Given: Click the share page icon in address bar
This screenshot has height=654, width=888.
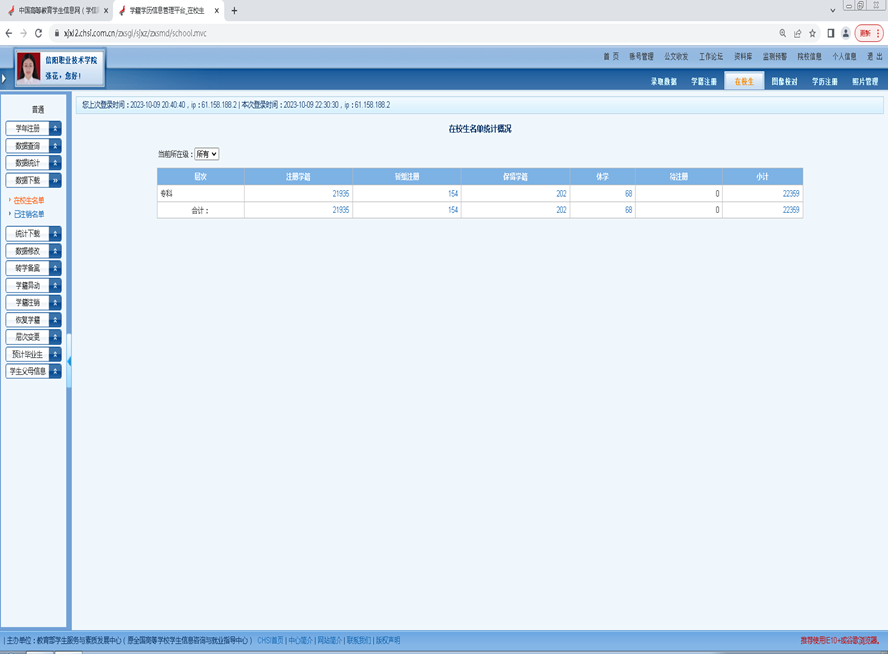Looking at the screenshot, I should click(798, 33).
